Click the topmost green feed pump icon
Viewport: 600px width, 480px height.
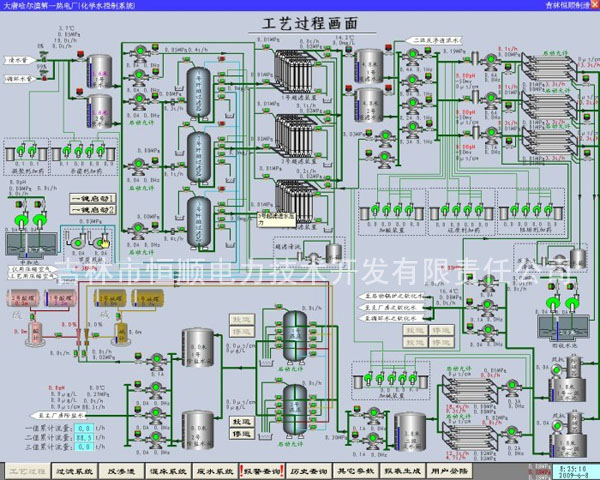coord(137,51)
